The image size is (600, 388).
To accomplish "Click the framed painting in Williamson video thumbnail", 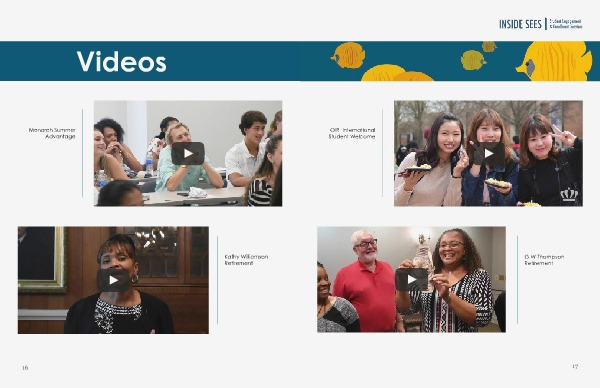I will [41, 259].
